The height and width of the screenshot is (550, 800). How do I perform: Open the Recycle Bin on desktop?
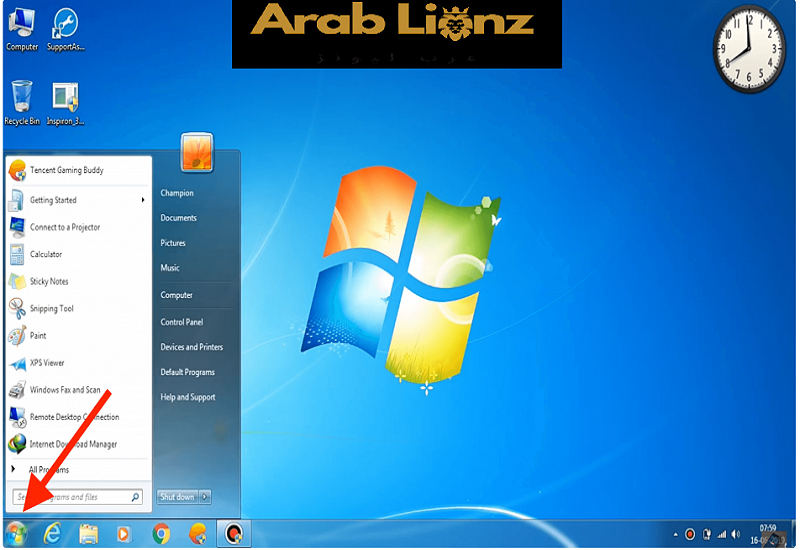click(x=21, y=103)
